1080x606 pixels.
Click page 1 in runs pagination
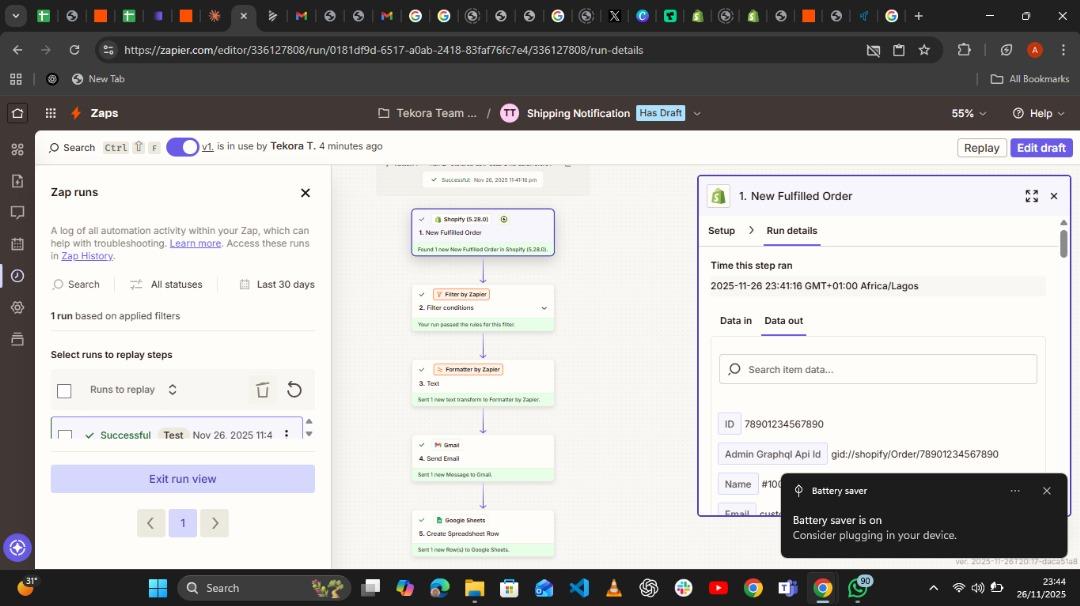point(183,523)
